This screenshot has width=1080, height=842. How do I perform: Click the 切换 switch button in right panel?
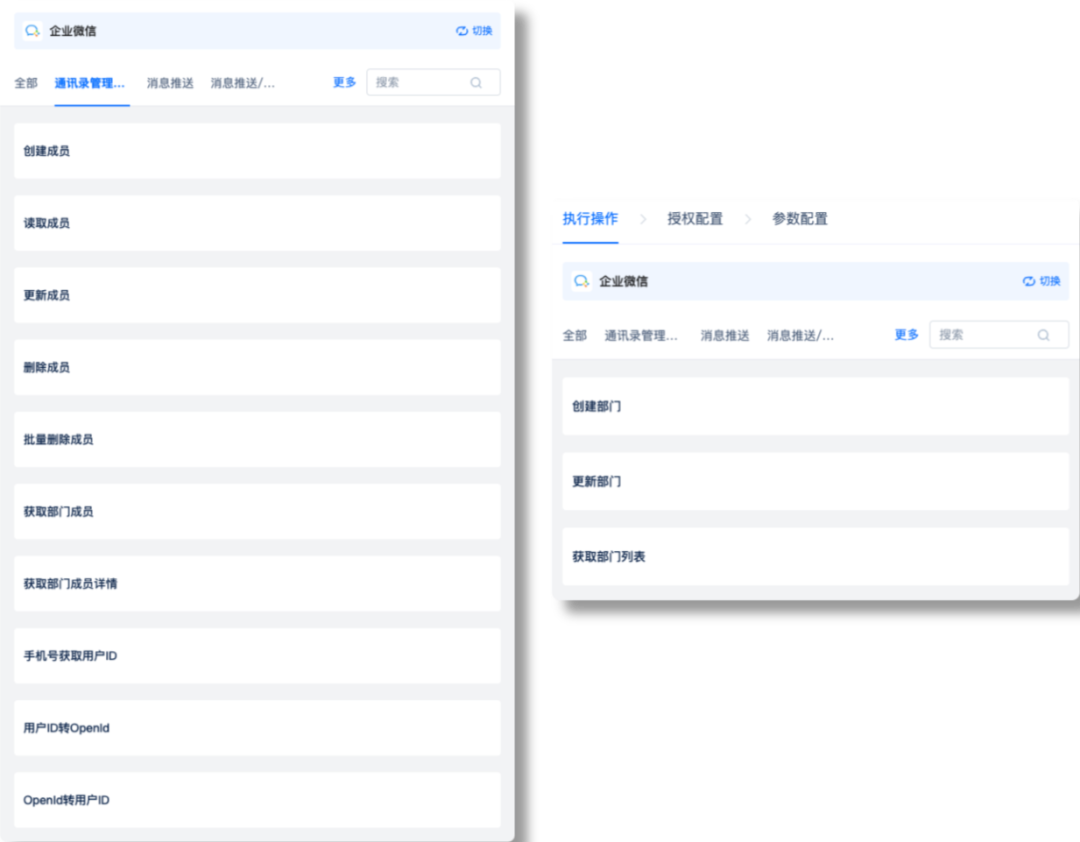point(1041,281)
